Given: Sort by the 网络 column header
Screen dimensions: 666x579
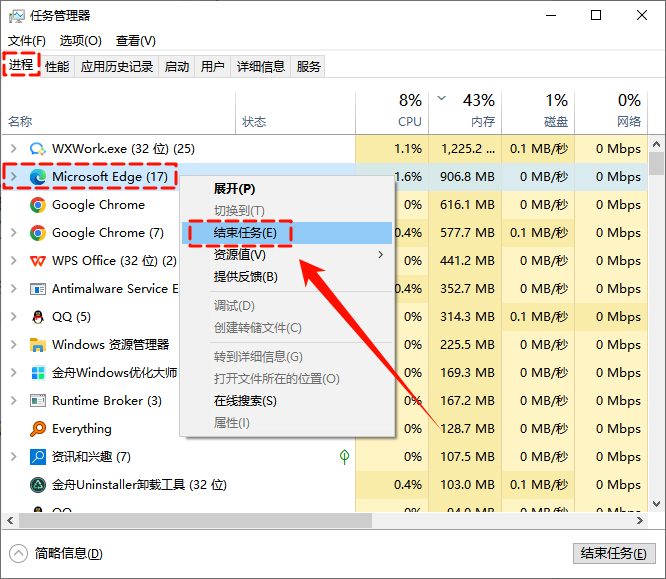Looking at the screenshot, I should [x=611, y=113].
